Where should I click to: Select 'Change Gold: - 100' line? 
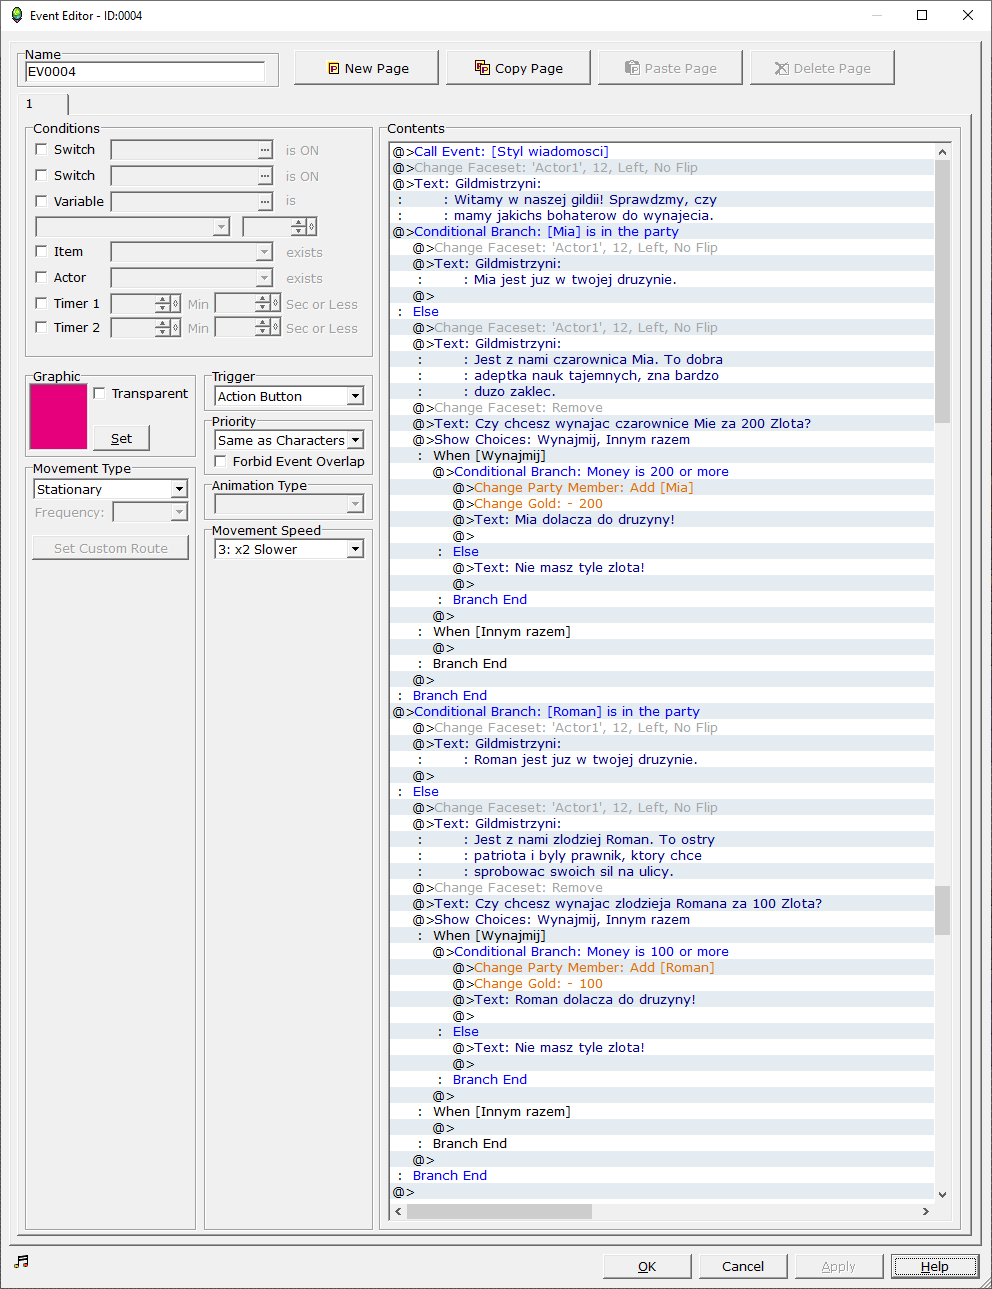[662, 984]
